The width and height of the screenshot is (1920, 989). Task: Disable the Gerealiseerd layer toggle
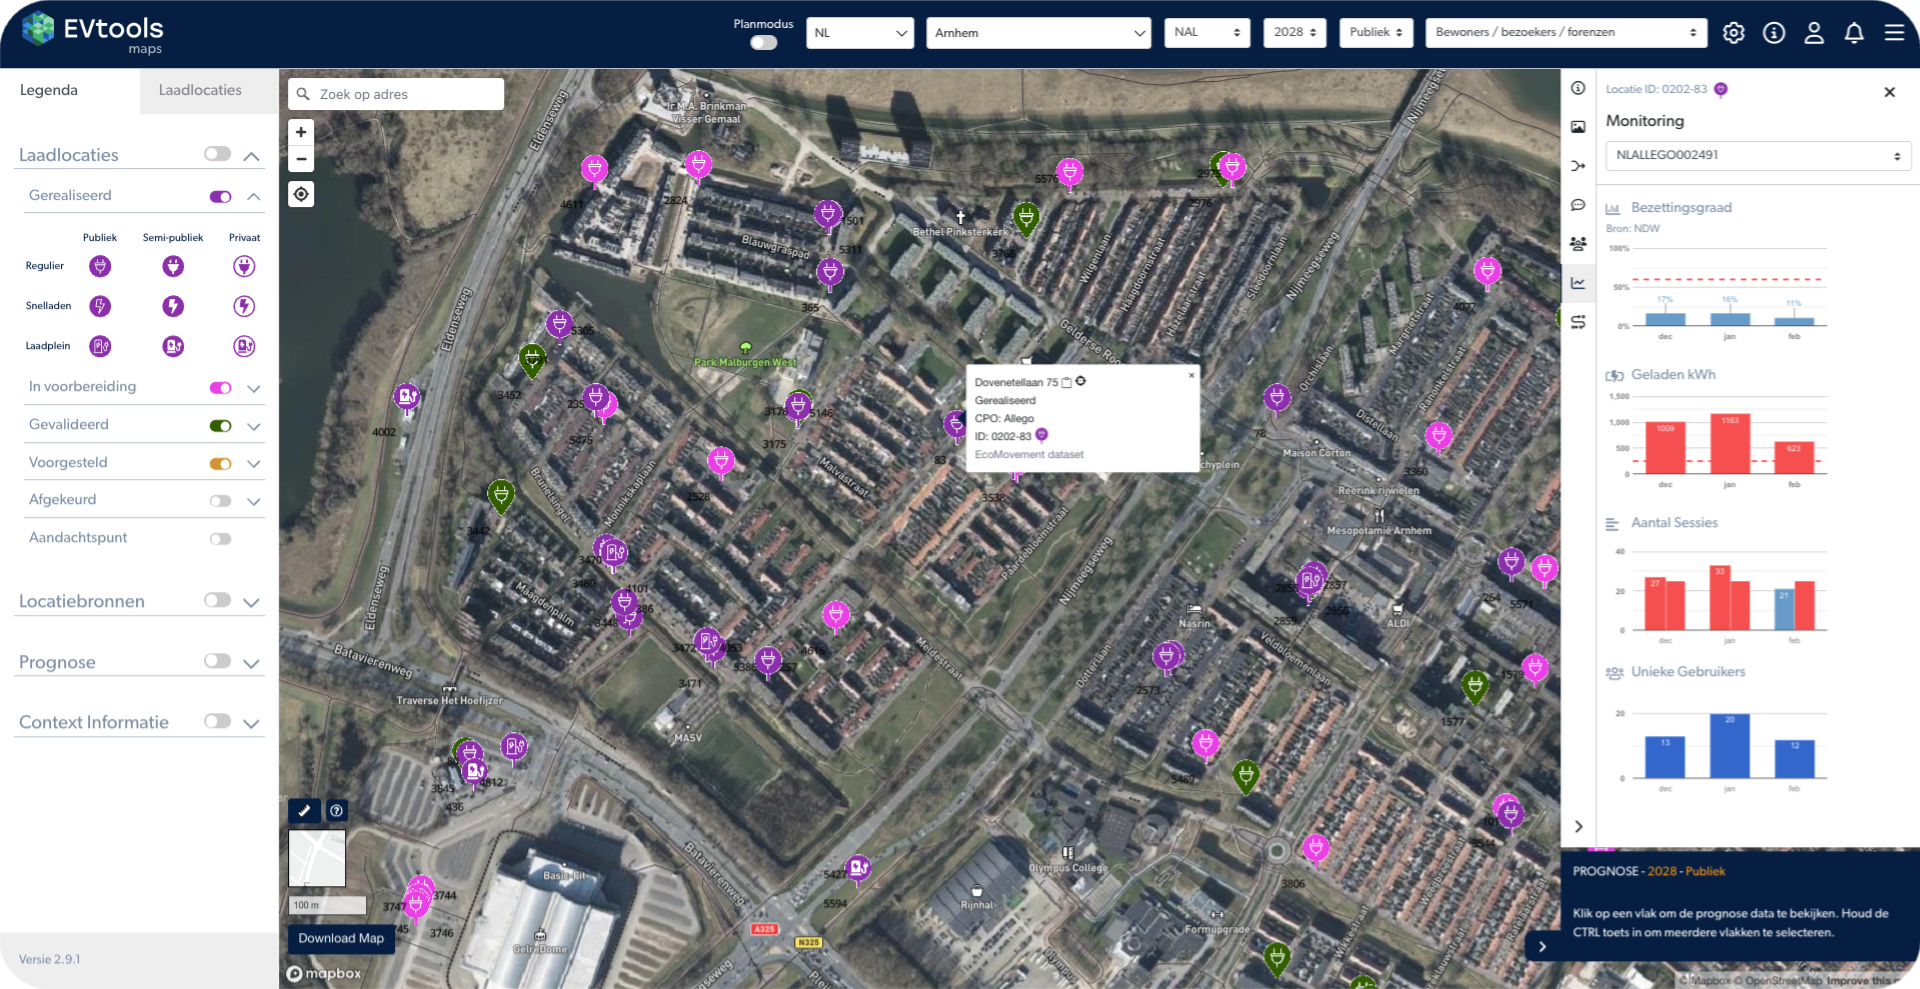[220, 196]
